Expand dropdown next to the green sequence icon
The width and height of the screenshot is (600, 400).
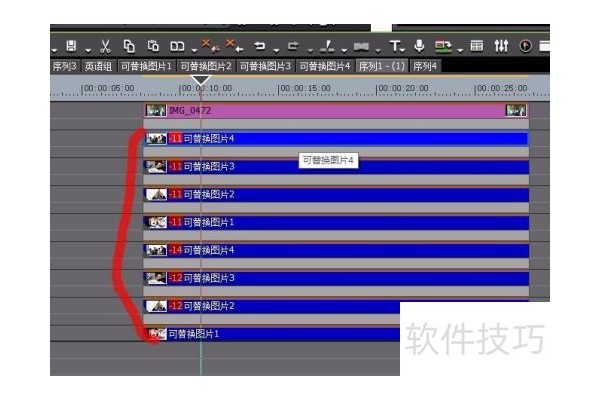[x=460, y=50]
